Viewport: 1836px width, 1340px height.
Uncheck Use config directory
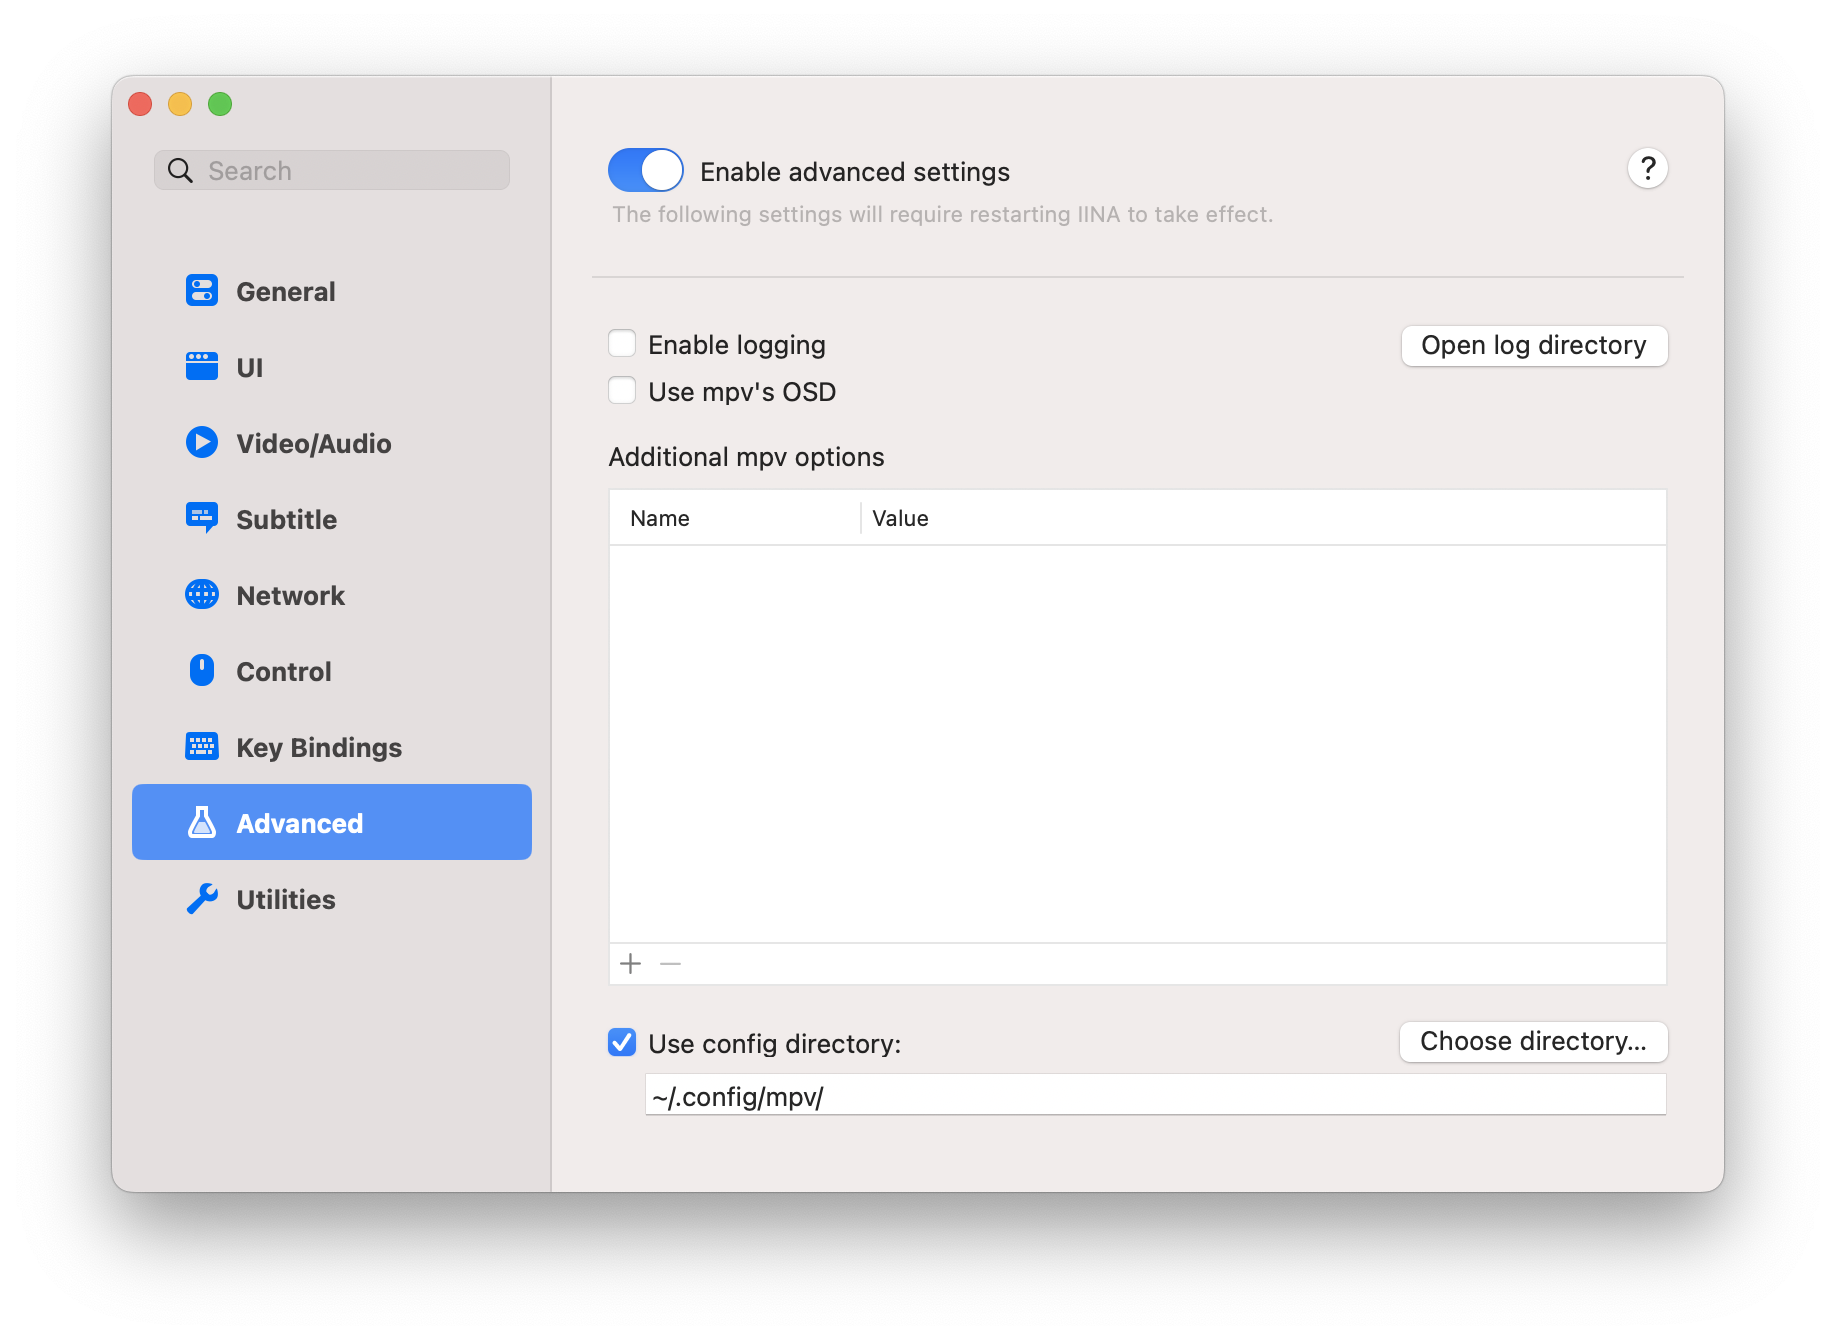coord(622,1043)
